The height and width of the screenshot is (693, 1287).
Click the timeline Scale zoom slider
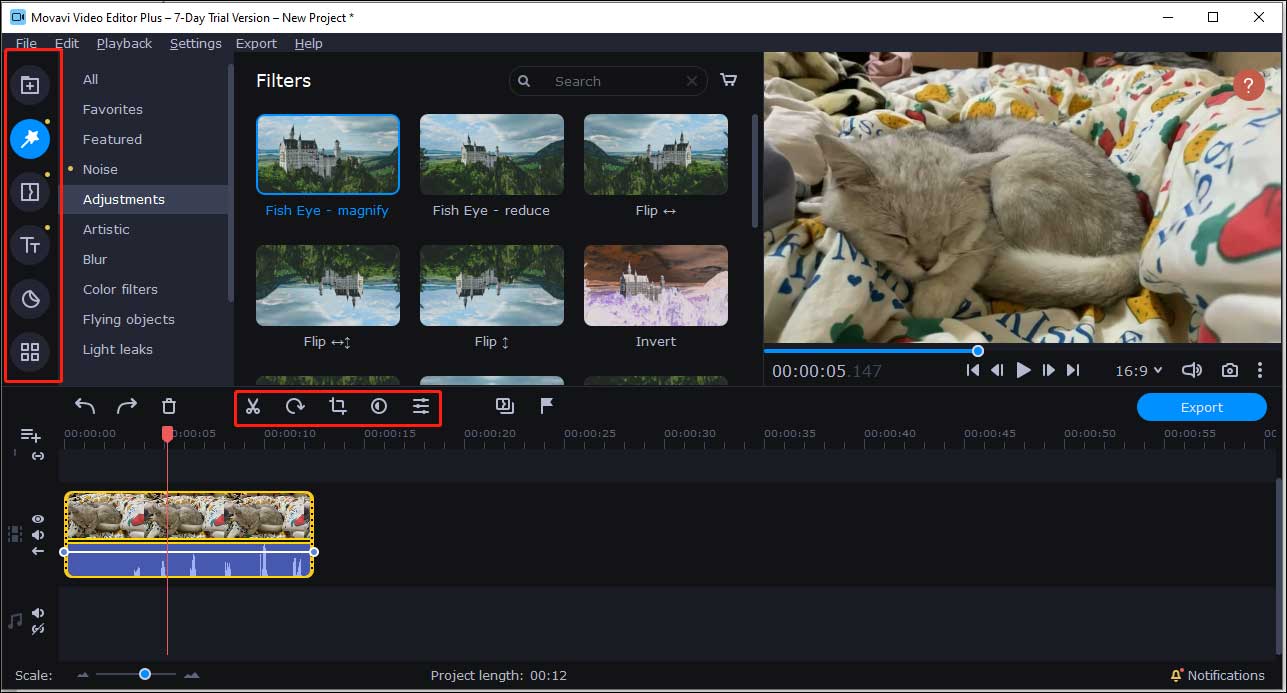(x=145, y=675)
